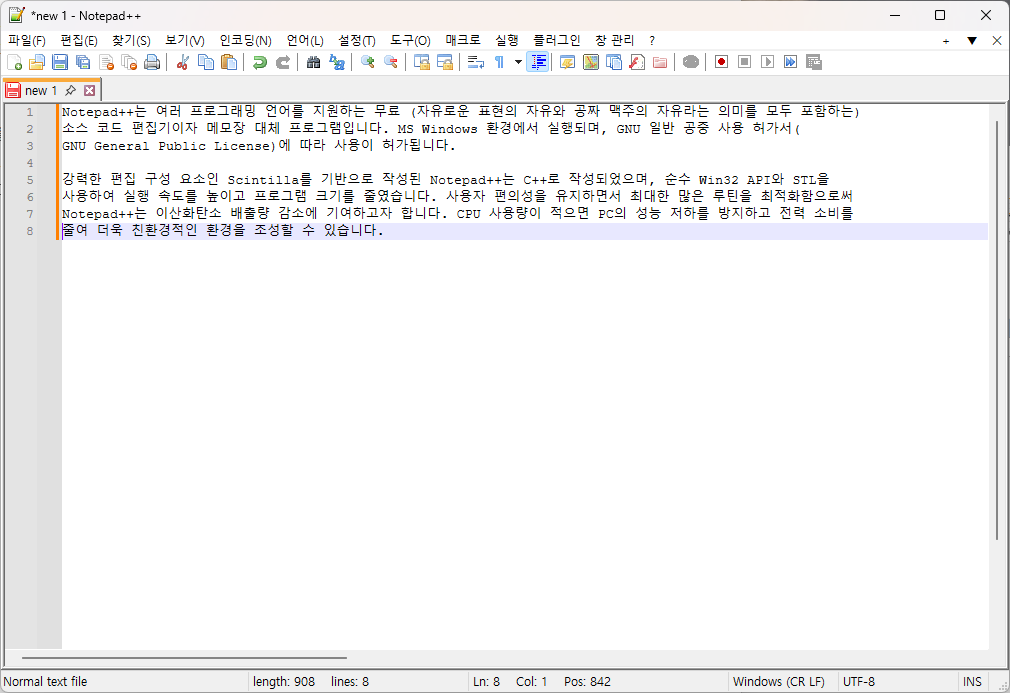Run macro multiple times icon
This screenshot has width=1010, height=693.
pyautogui.click(x=790, y=62)
